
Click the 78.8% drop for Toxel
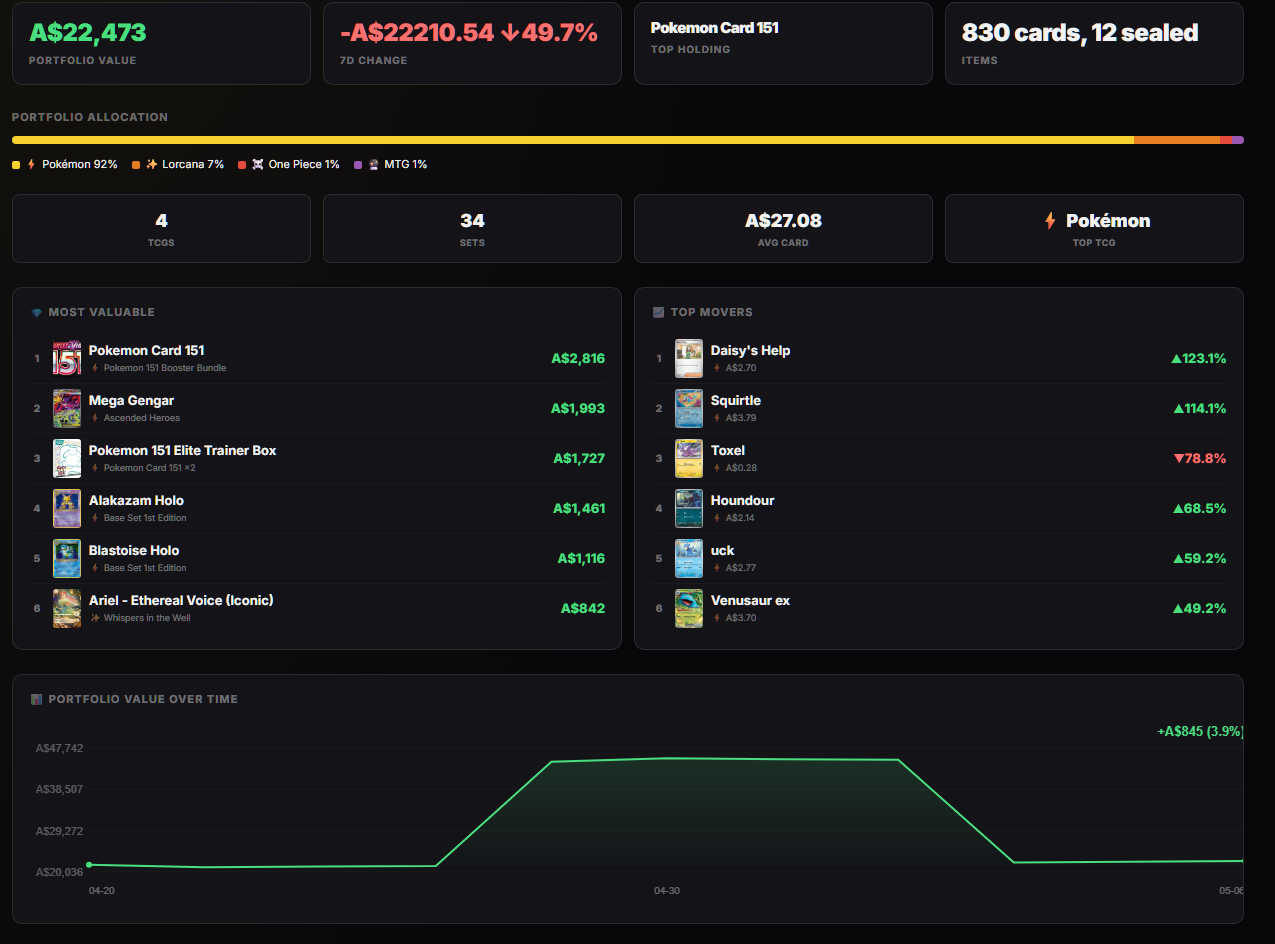pos(1200,458)
